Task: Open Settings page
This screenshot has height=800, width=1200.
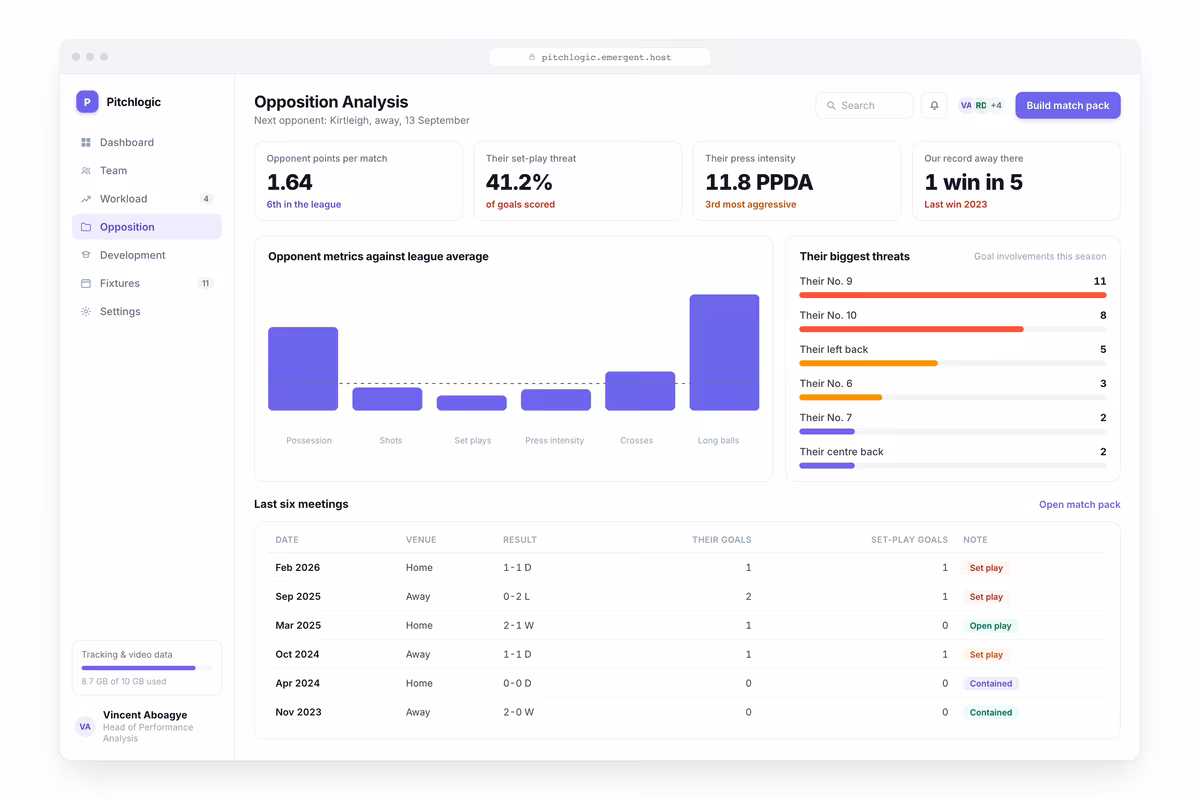Action: (x=147, y=312)
